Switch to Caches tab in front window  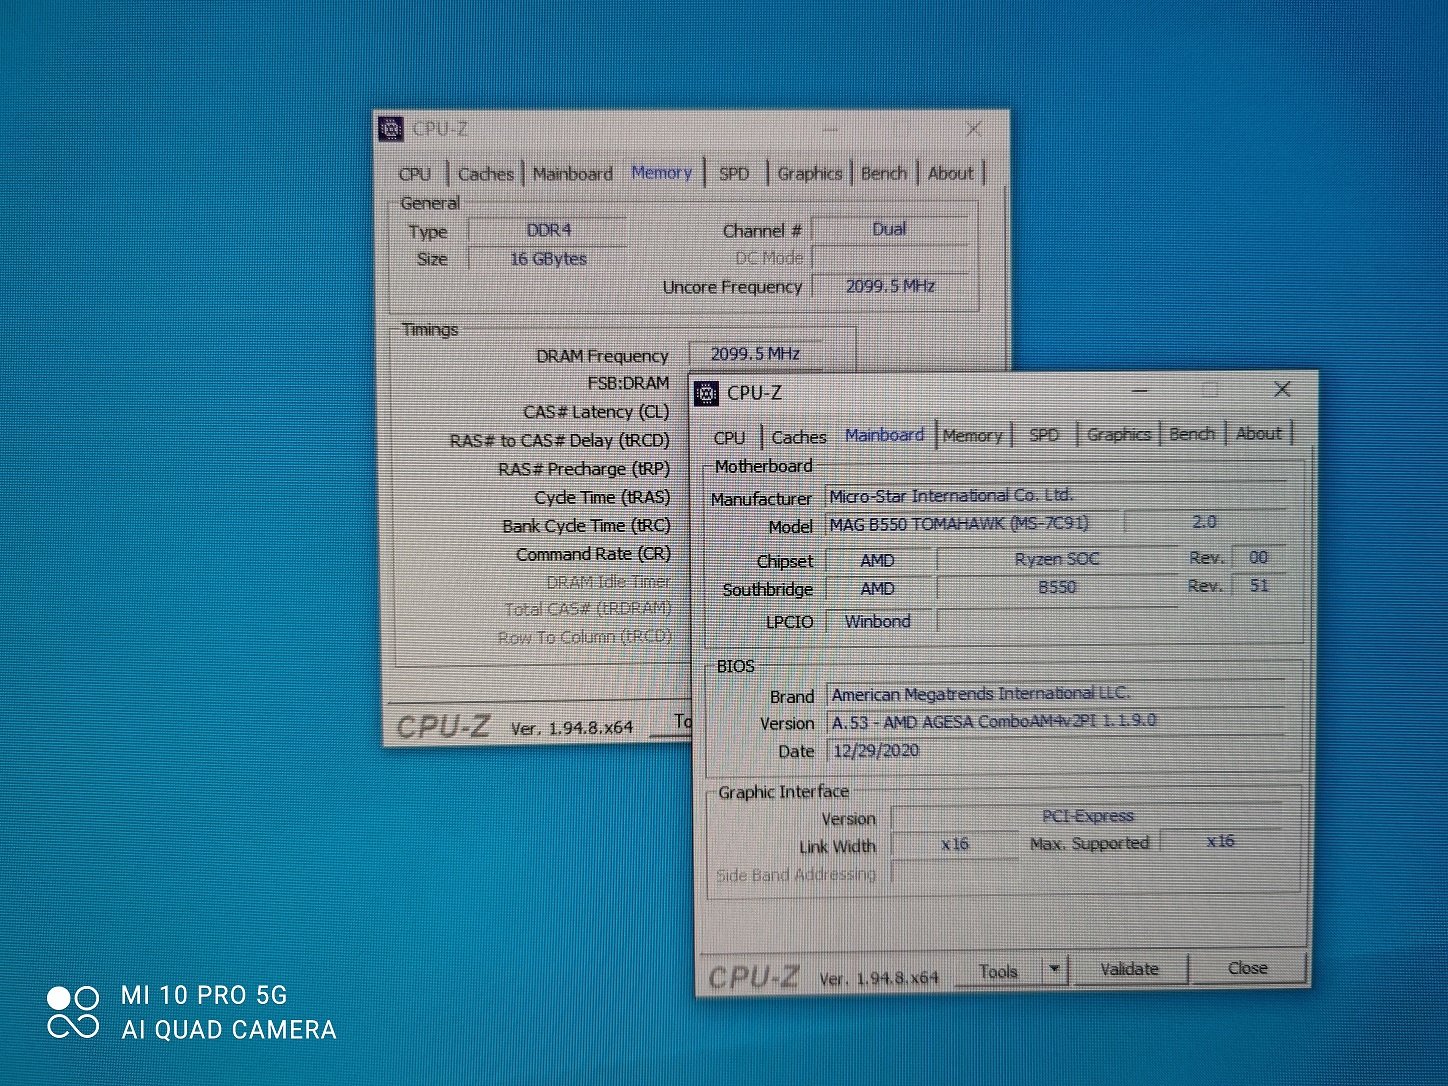click(798, 437)
